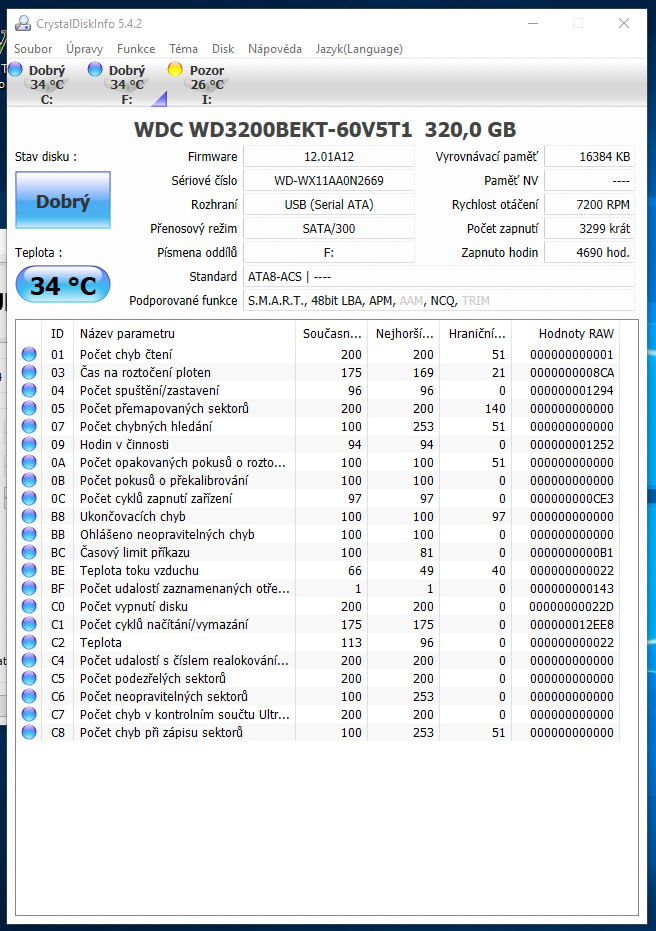Click the Dobrý health status button
The height and width of the screenshot is (931, 656).
(63, 201)
